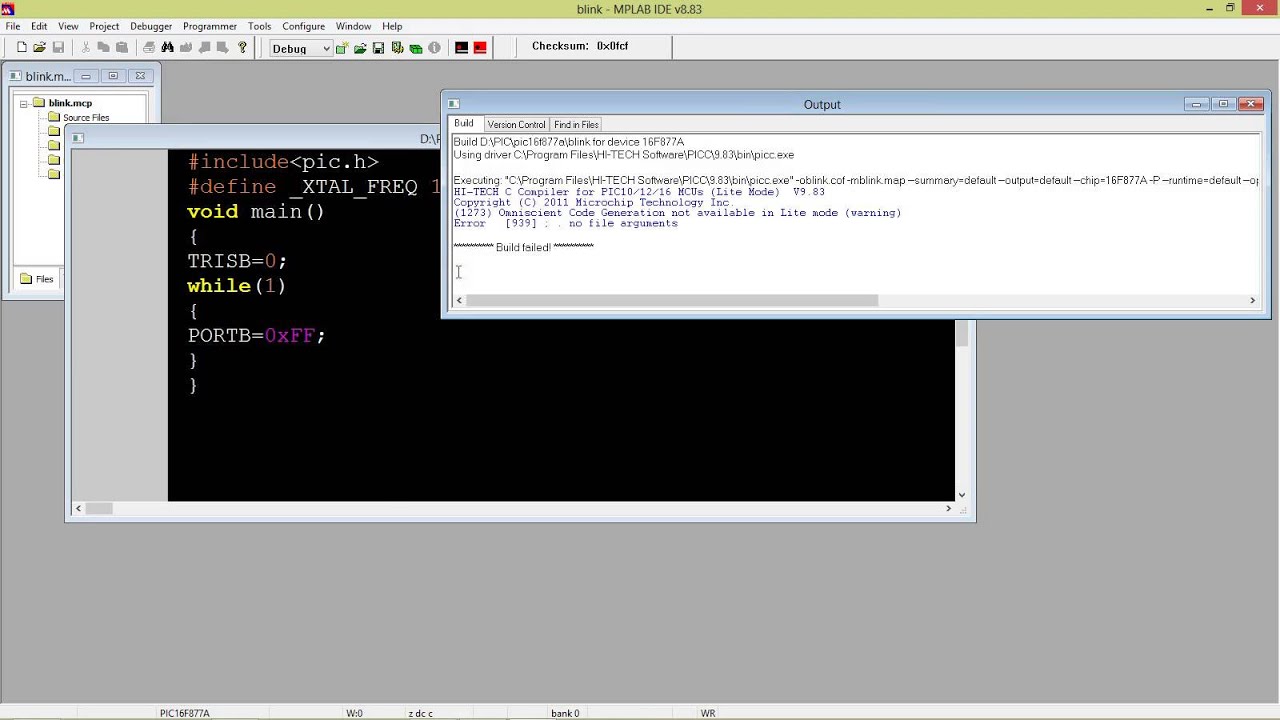
Task: Open the Debugger menu
Action: pyautogui.click(x=151, y=26)
